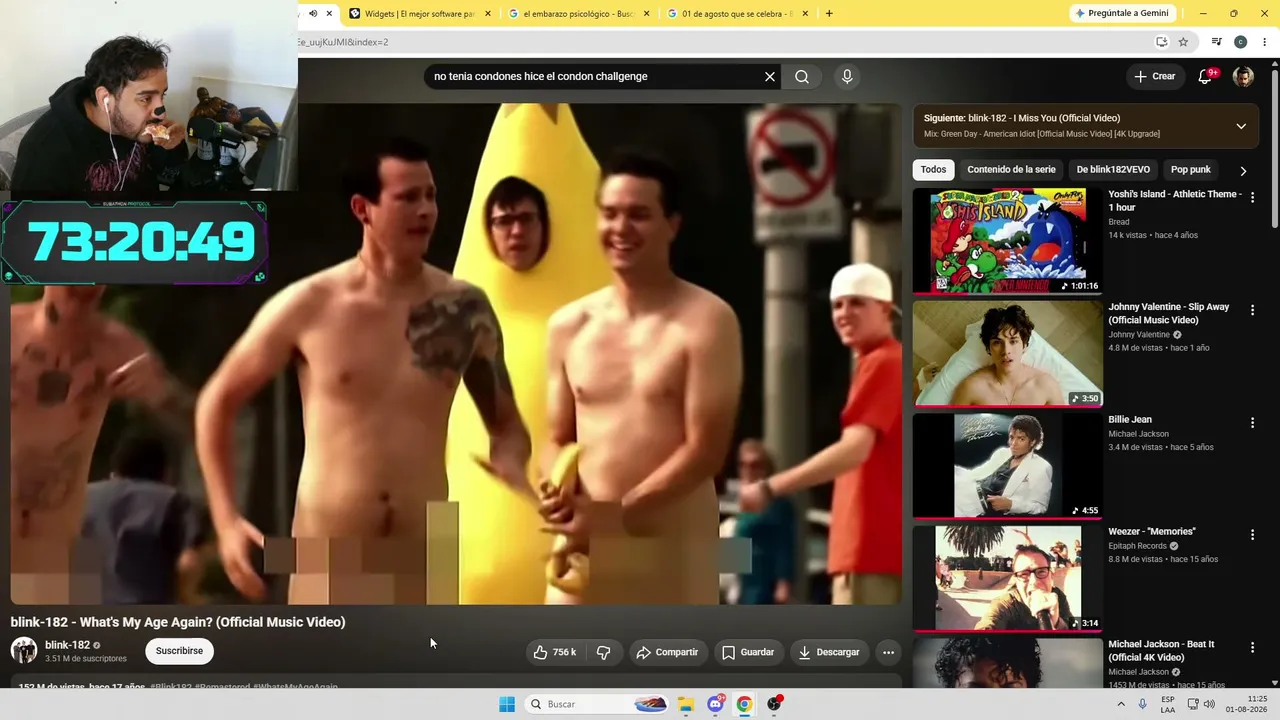Open options for Yoshi's Island video
The width and height of the screenshot is (1280, 720).
coord(1252,198)
